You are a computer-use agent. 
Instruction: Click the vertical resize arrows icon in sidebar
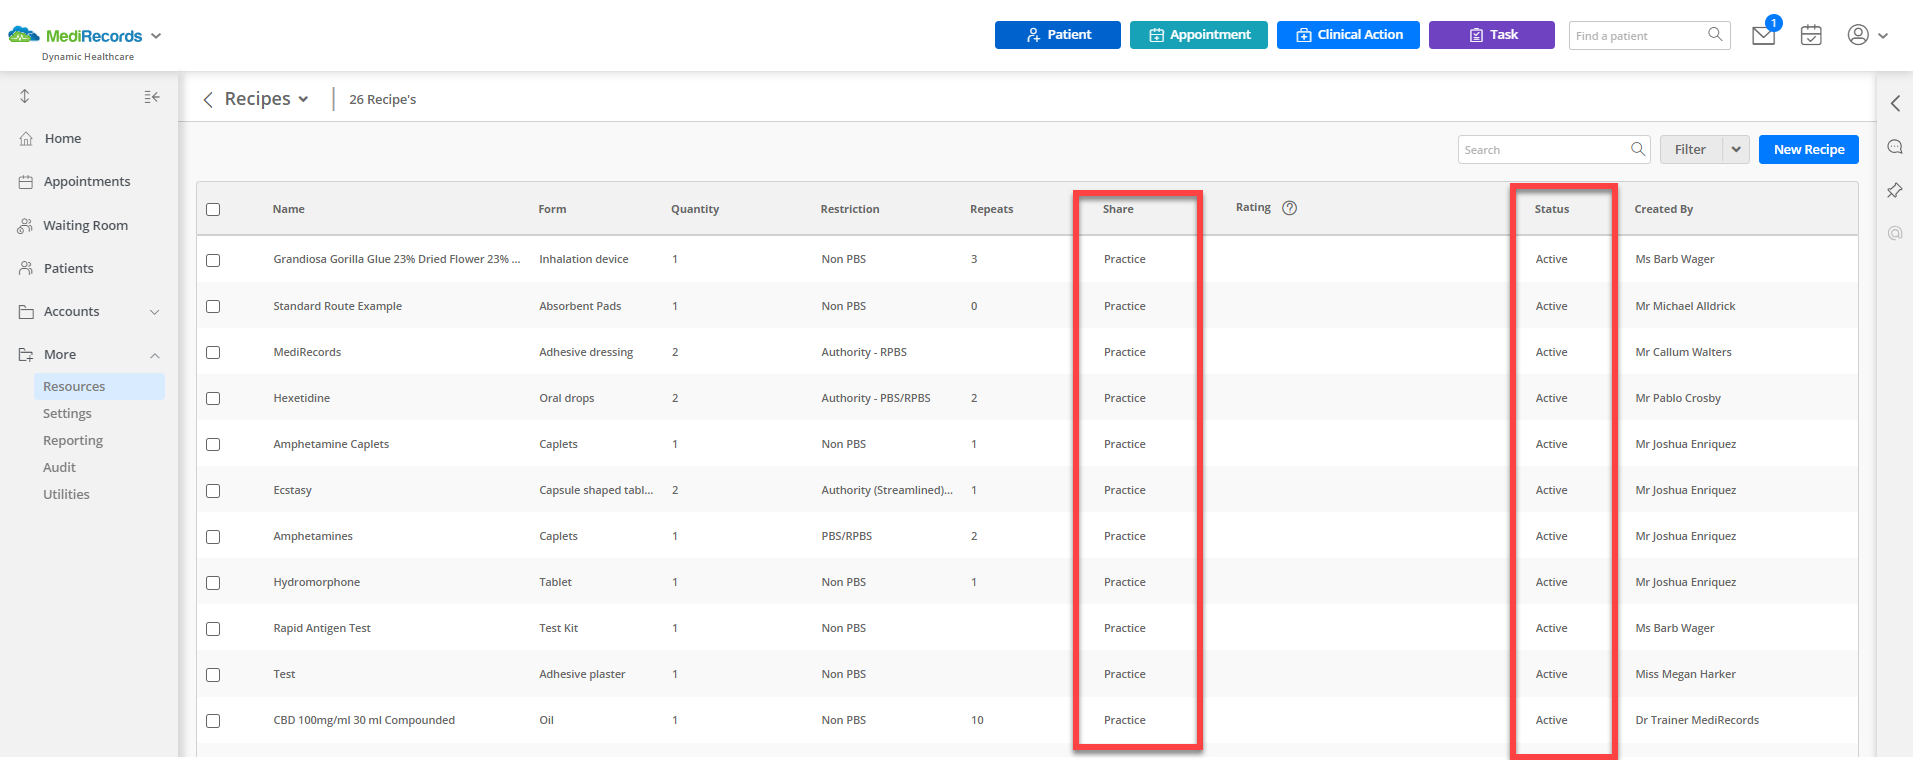click(25, 96)
